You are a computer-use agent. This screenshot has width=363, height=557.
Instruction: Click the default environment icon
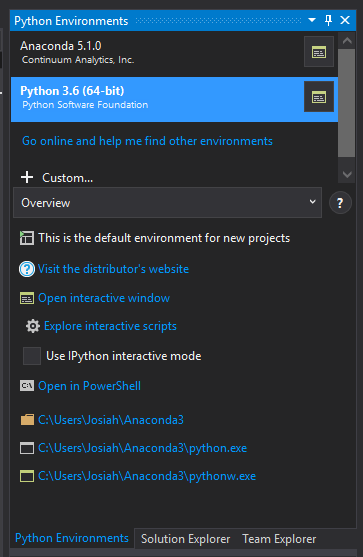27,238
